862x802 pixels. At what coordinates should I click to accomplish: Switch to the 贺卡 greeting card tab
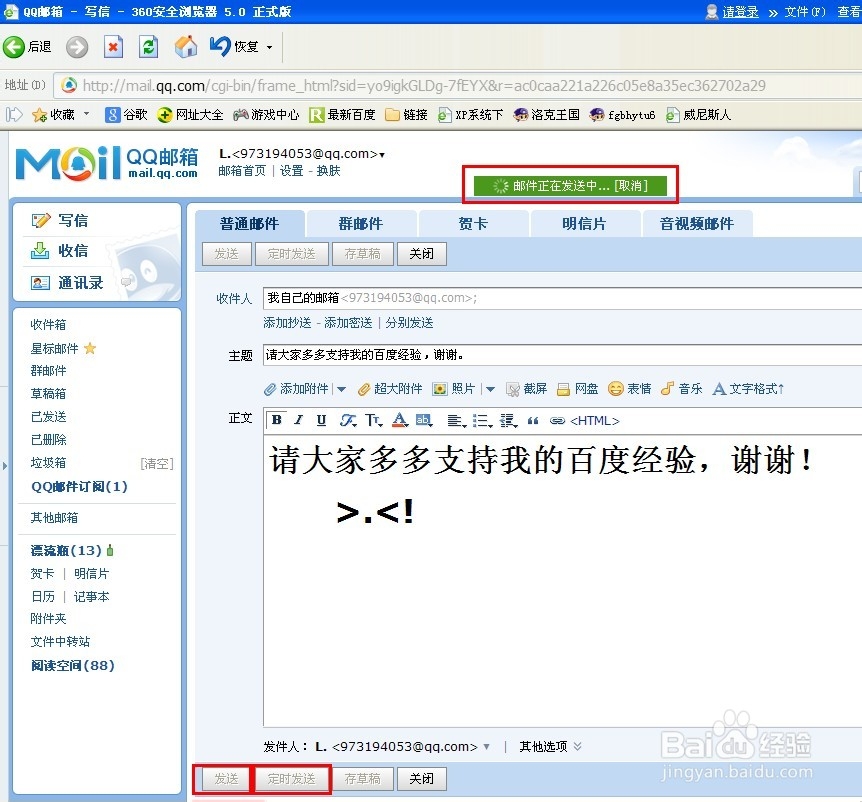tap(472, 223)
